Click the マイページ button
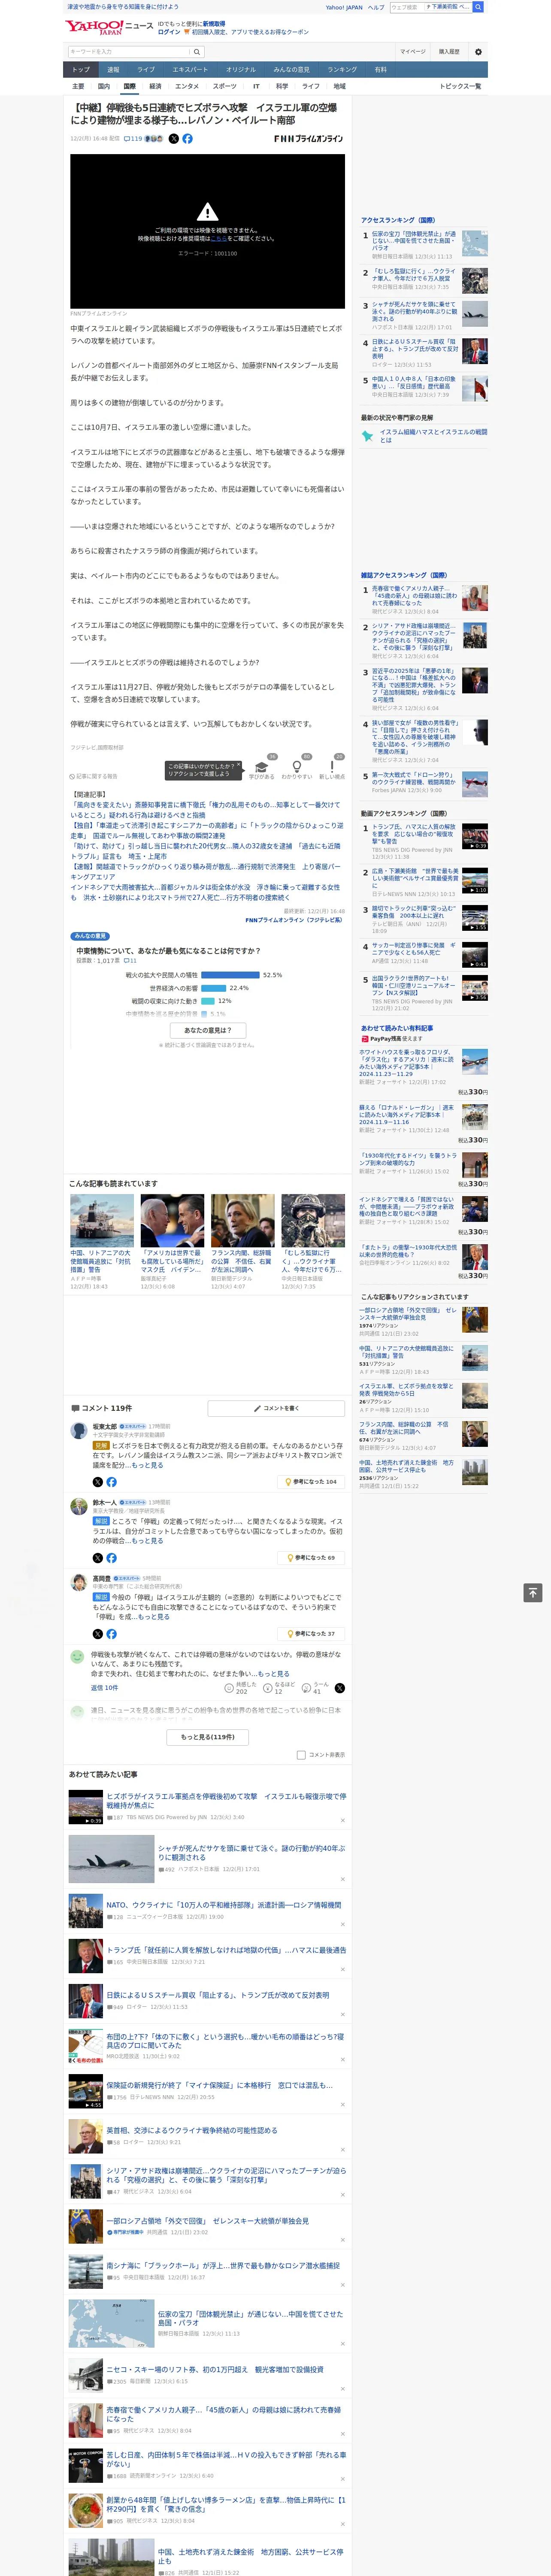Screen dimensions: 551x2576 413,52
